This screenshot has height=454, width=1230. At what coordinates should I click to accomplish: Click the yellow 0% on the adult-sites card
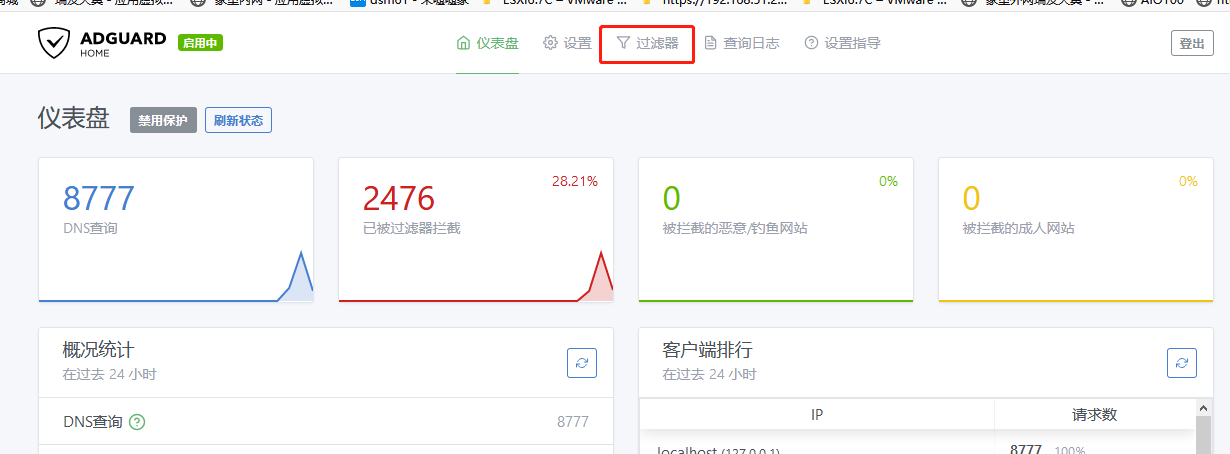[x=1188, y=181]
